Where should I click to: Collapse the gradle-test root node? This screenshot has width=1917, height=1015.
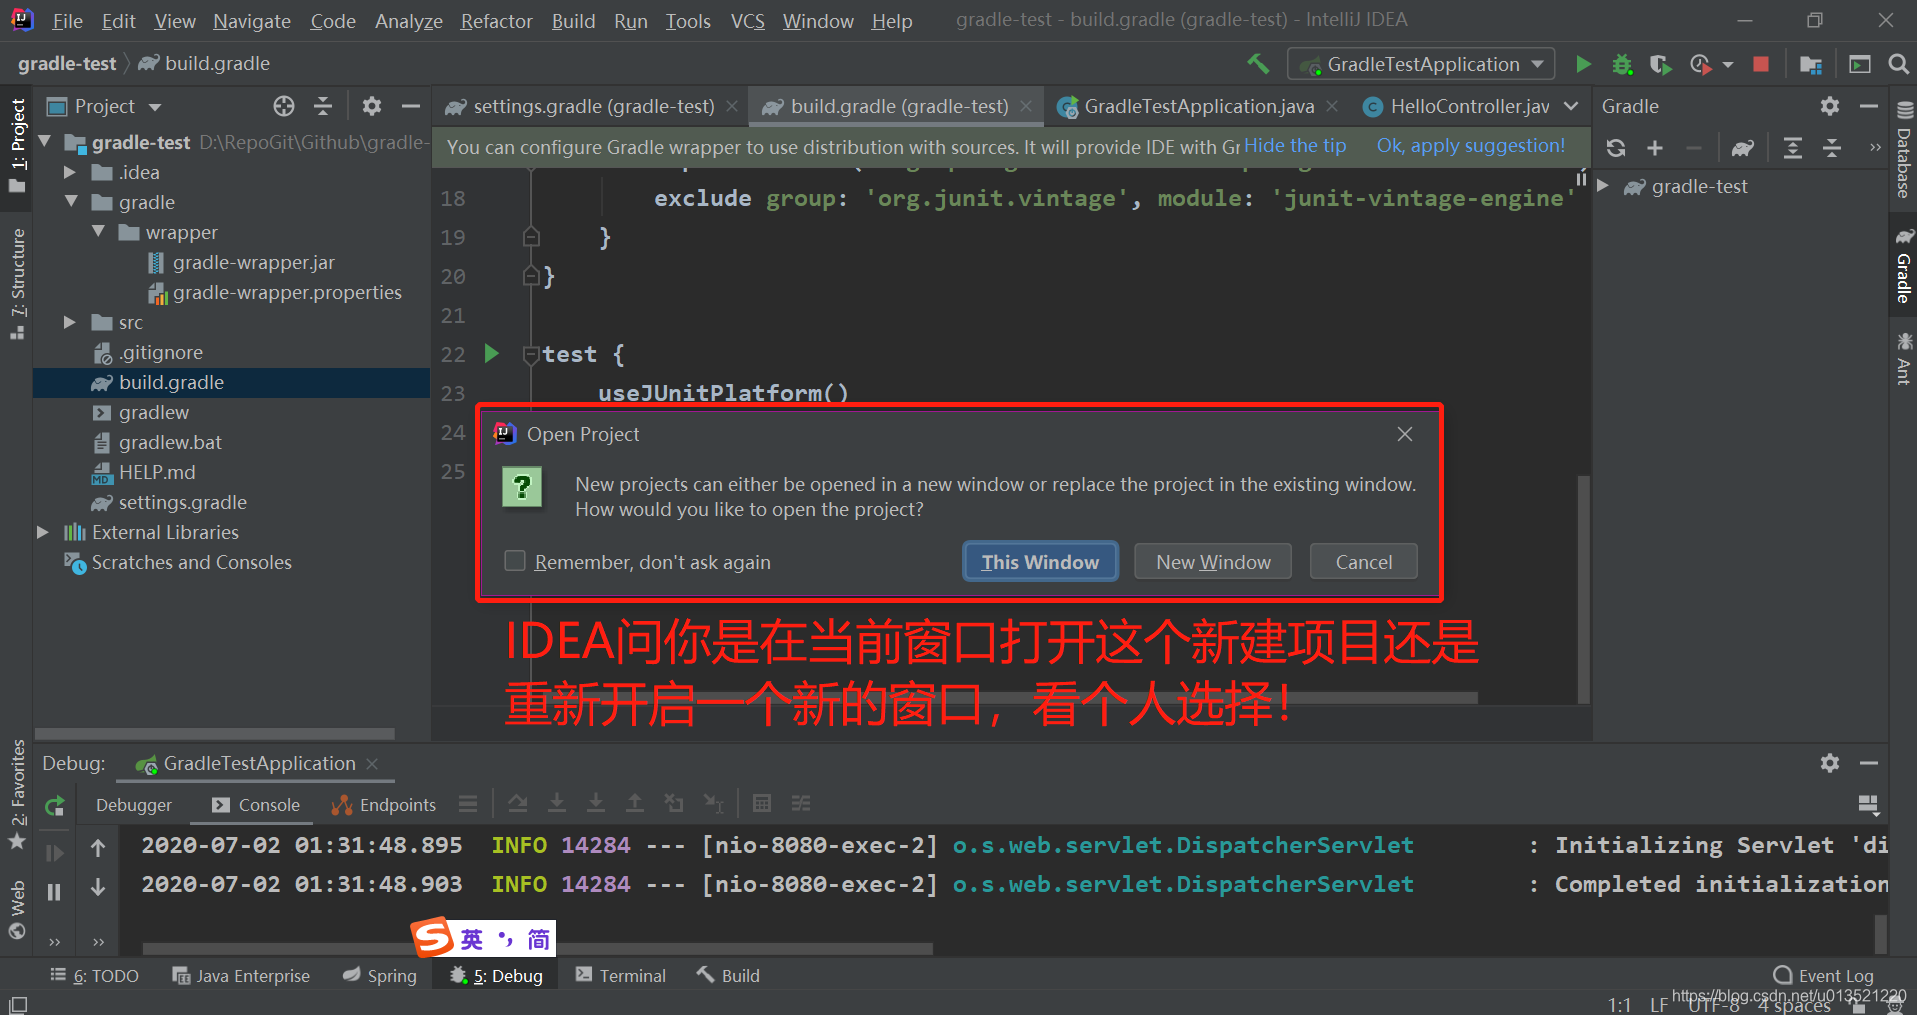(45, 142)
